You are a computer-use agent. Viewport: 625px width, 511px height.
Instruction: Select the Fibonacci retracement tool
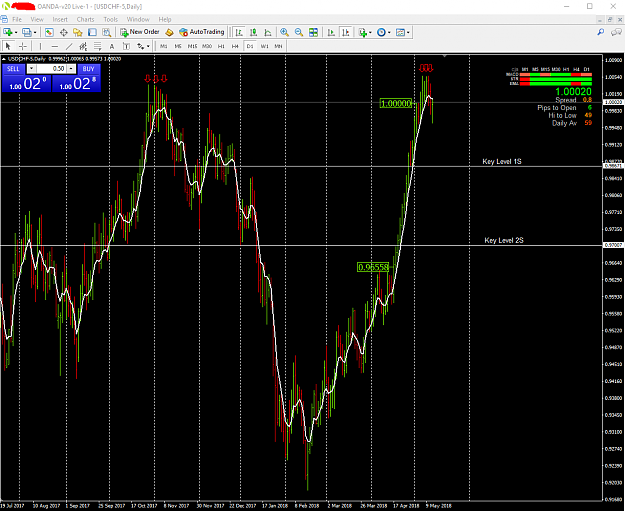(x=97, y=46)
